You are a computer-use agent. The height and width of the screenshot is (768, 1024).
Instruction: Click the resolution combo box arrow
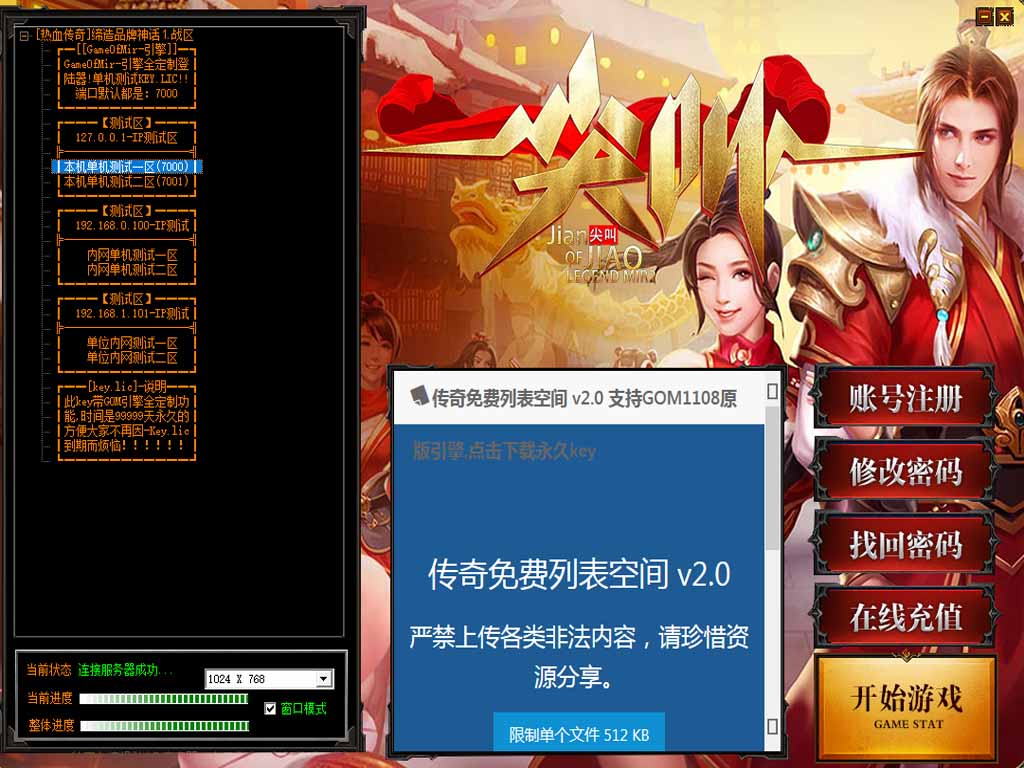coord(324,679)
